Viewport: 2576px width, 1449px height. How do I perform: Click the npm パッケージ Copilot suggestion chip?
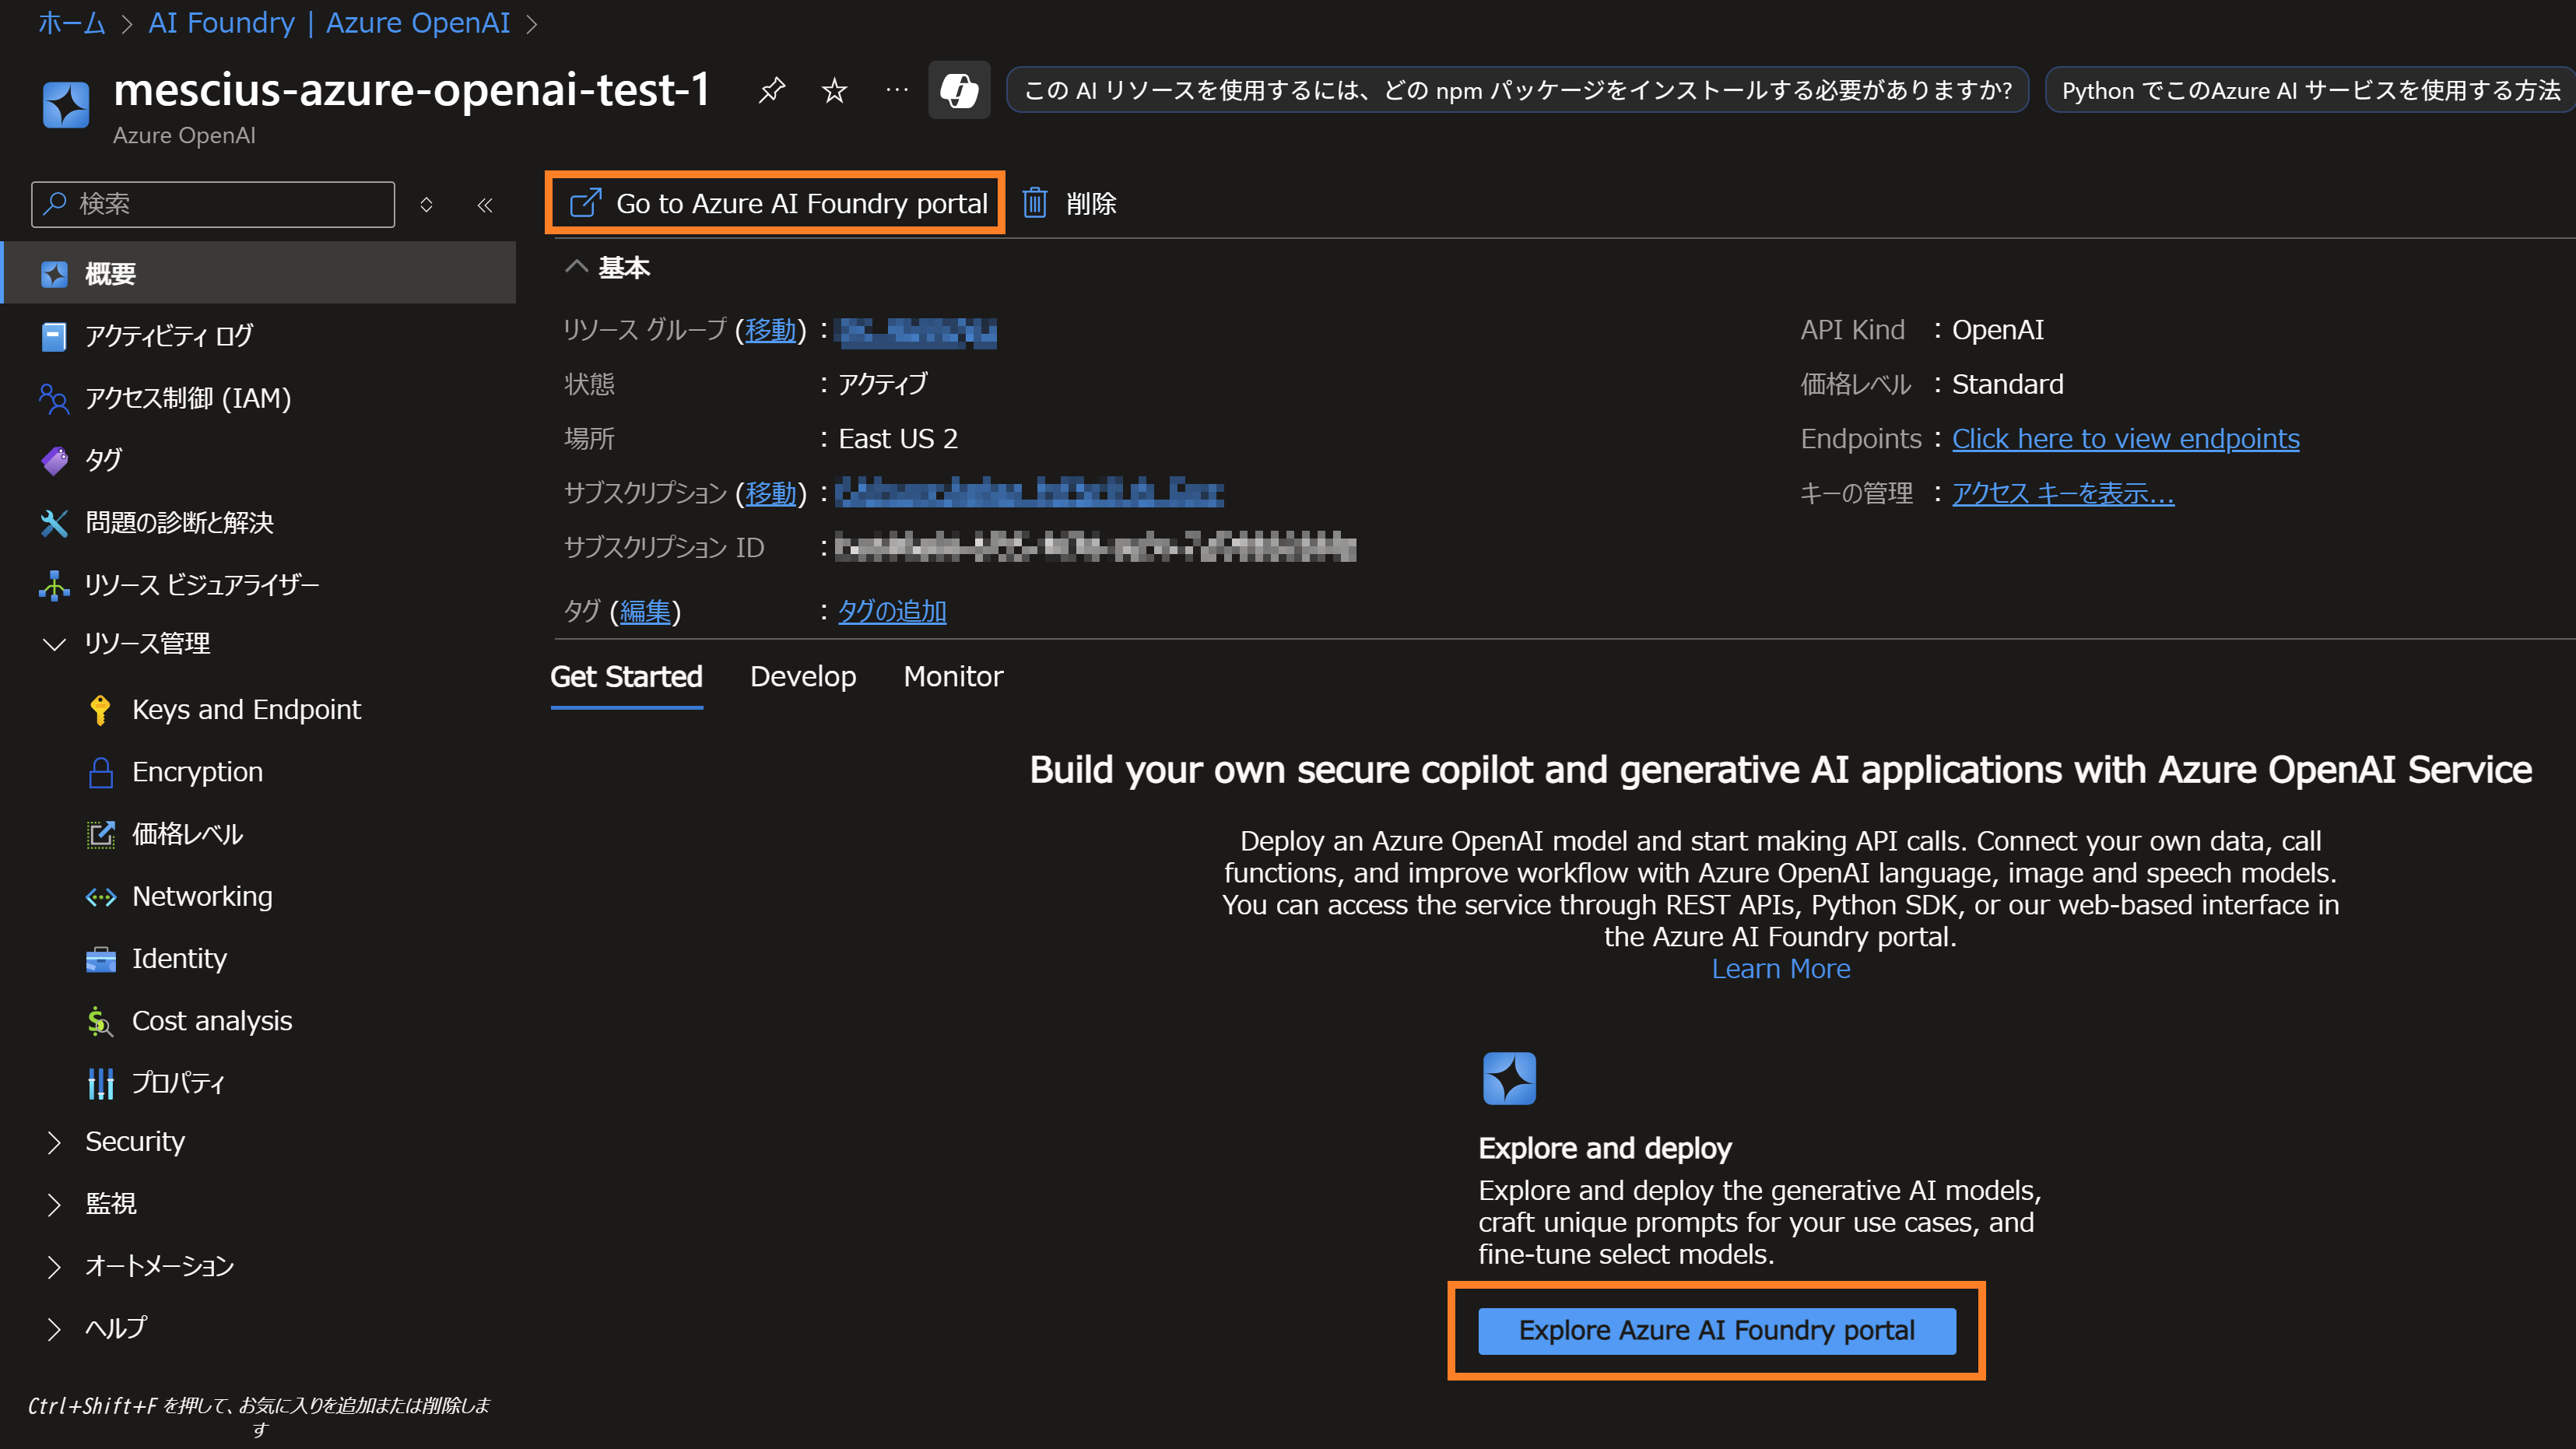coord(1517,90)
